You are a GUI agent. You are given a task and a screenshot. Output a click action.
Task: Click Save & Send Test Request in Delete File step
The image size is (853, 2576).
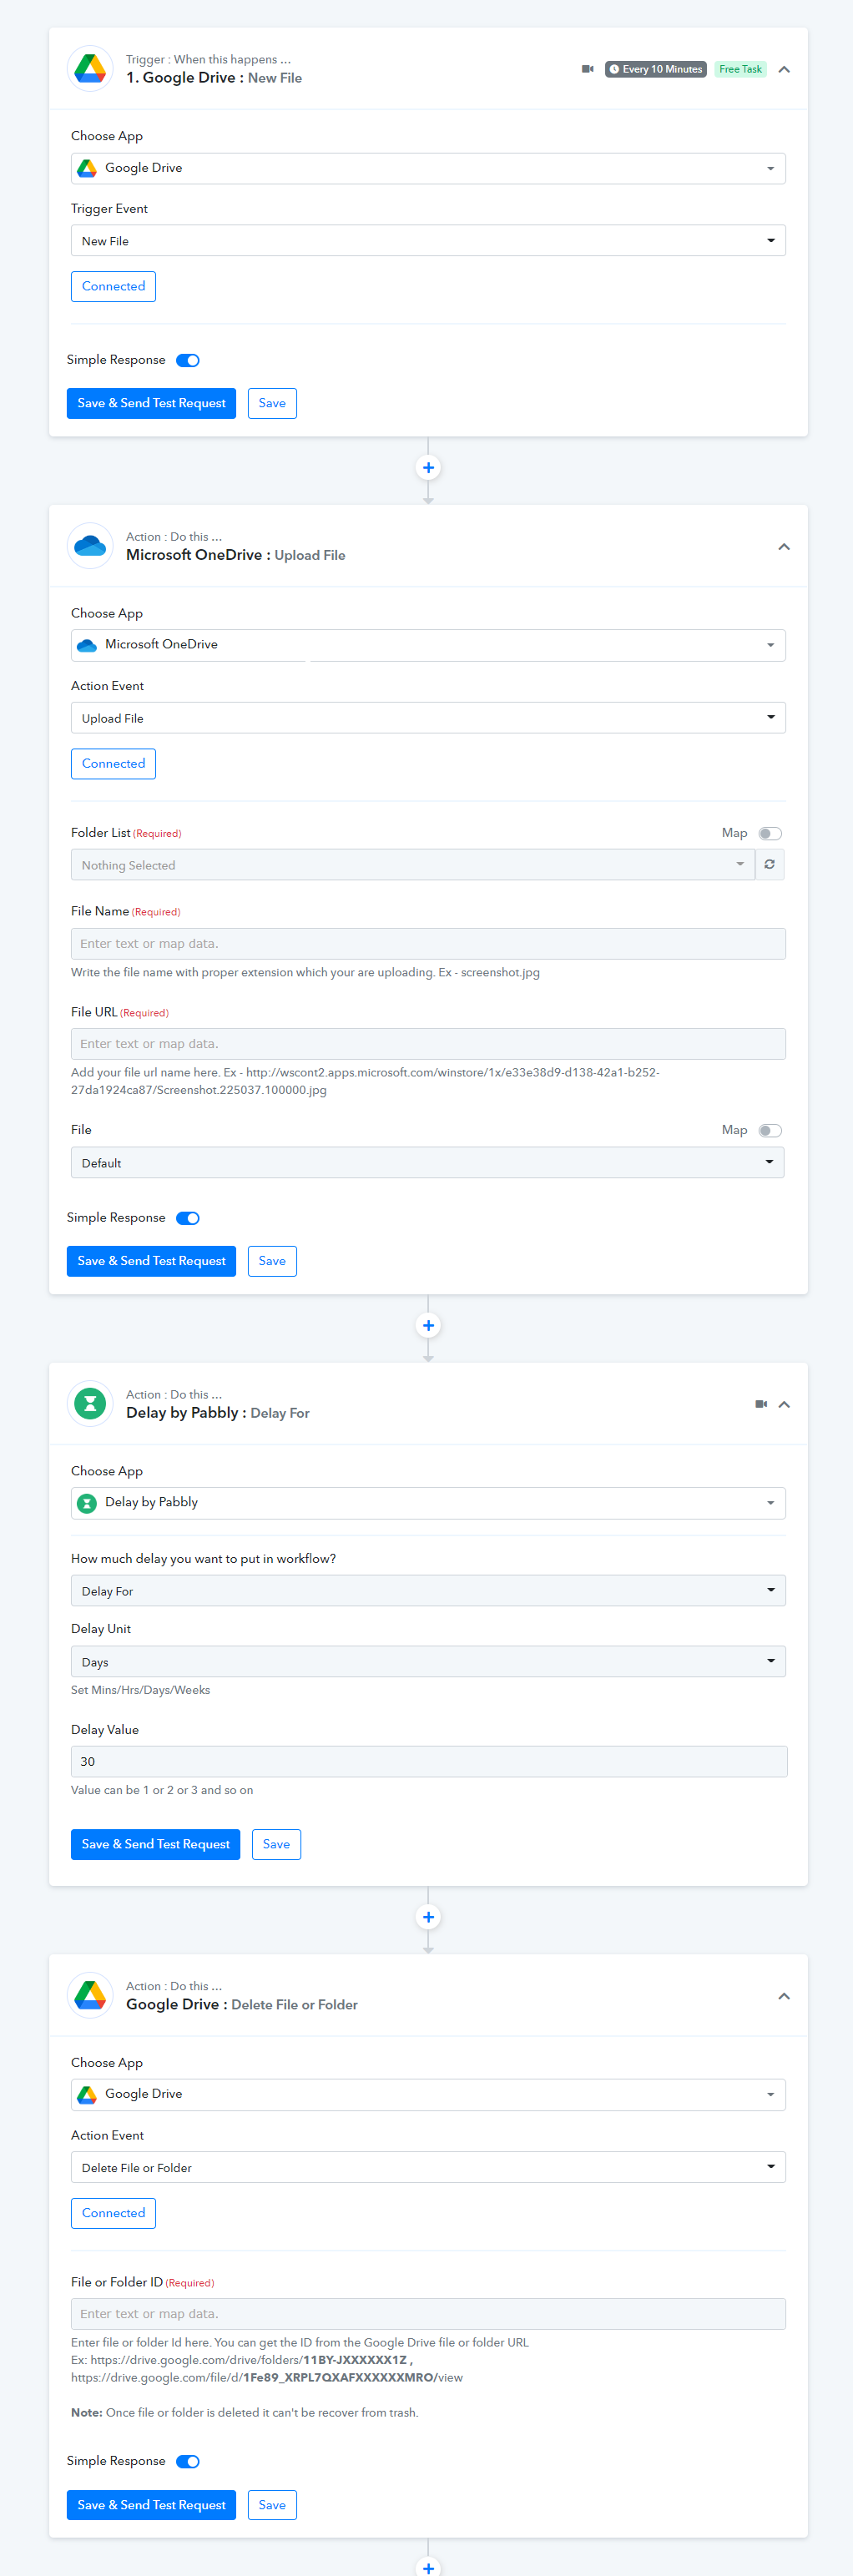point(151,2505)
